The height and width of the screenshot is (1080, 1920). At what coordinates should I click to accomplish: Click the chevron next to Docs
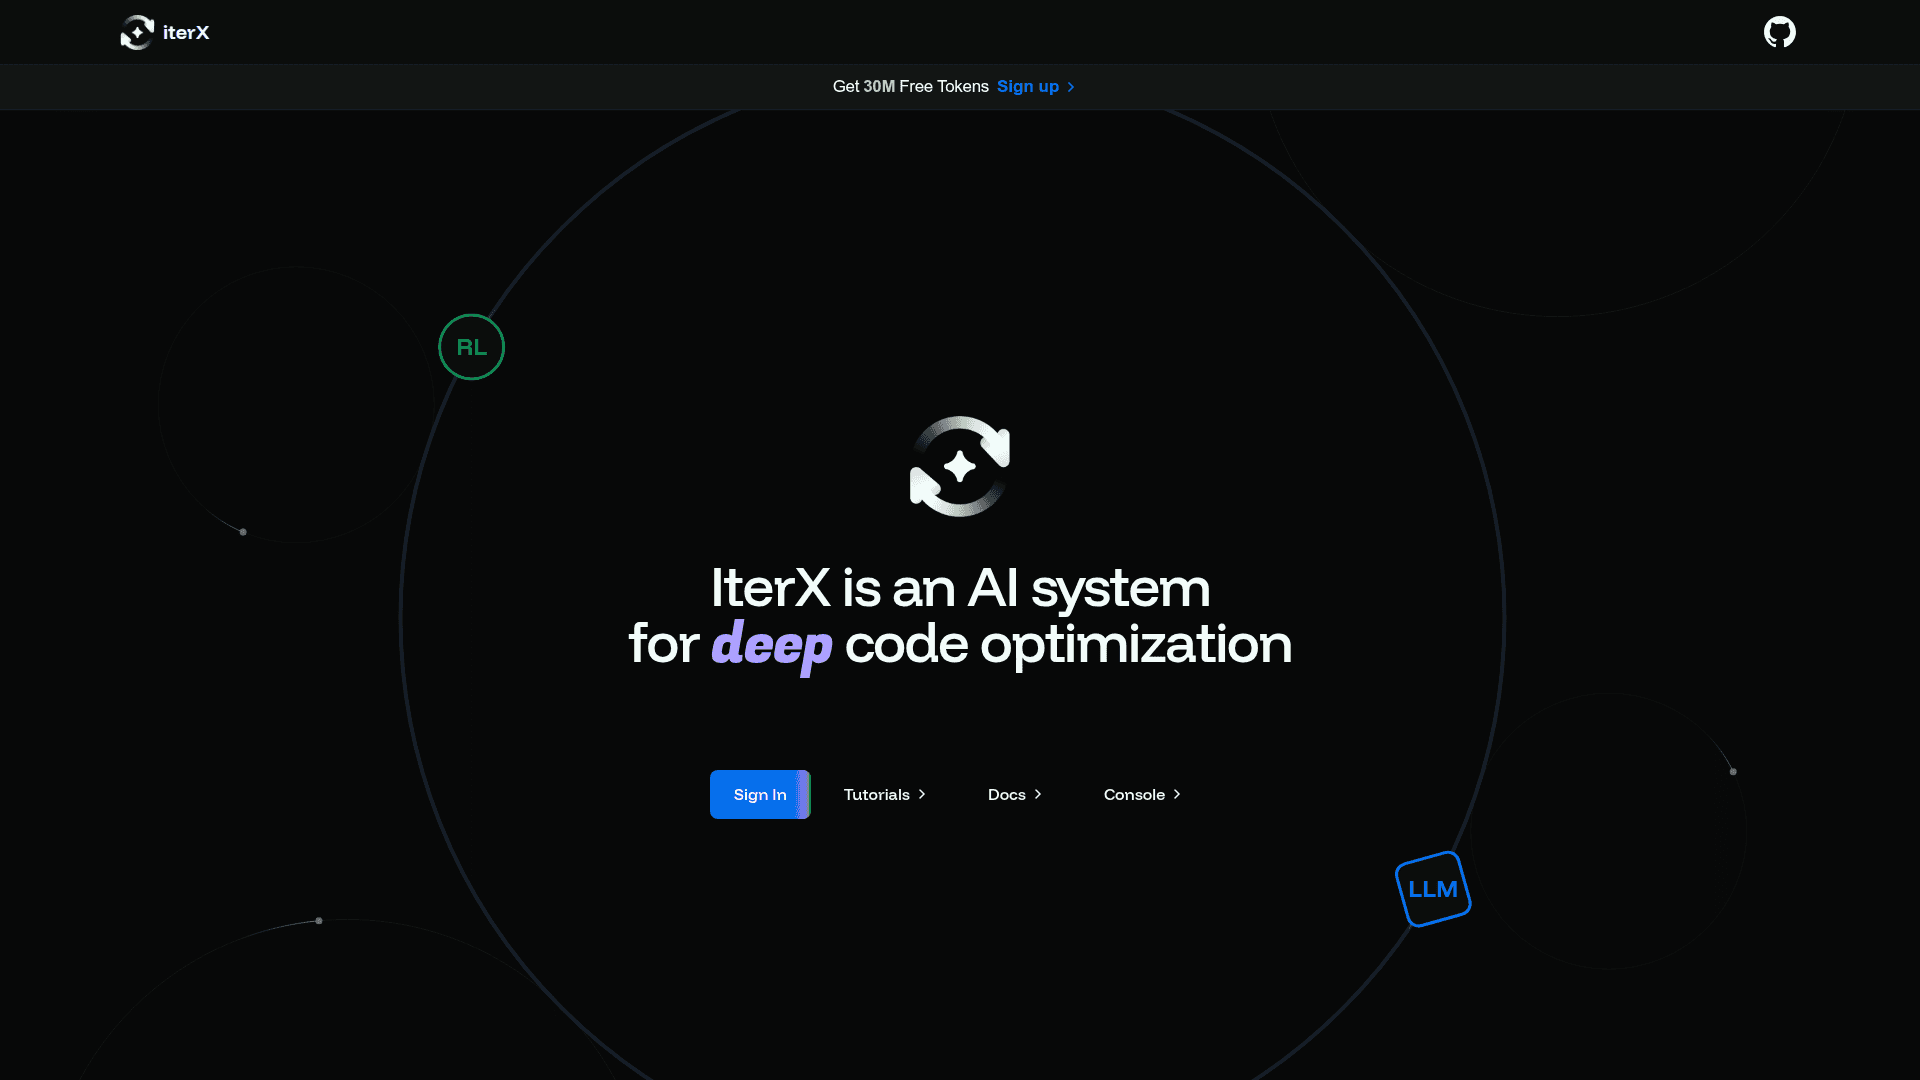[x=1037, y=794]
